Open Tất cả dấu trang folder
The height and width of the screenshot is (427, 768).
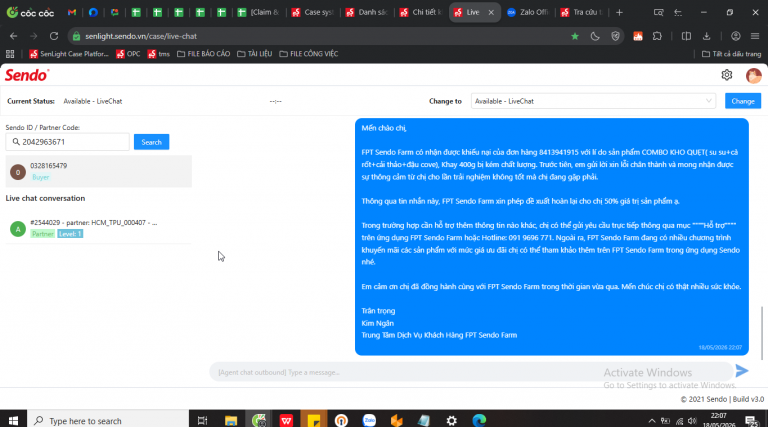(731, 54)
